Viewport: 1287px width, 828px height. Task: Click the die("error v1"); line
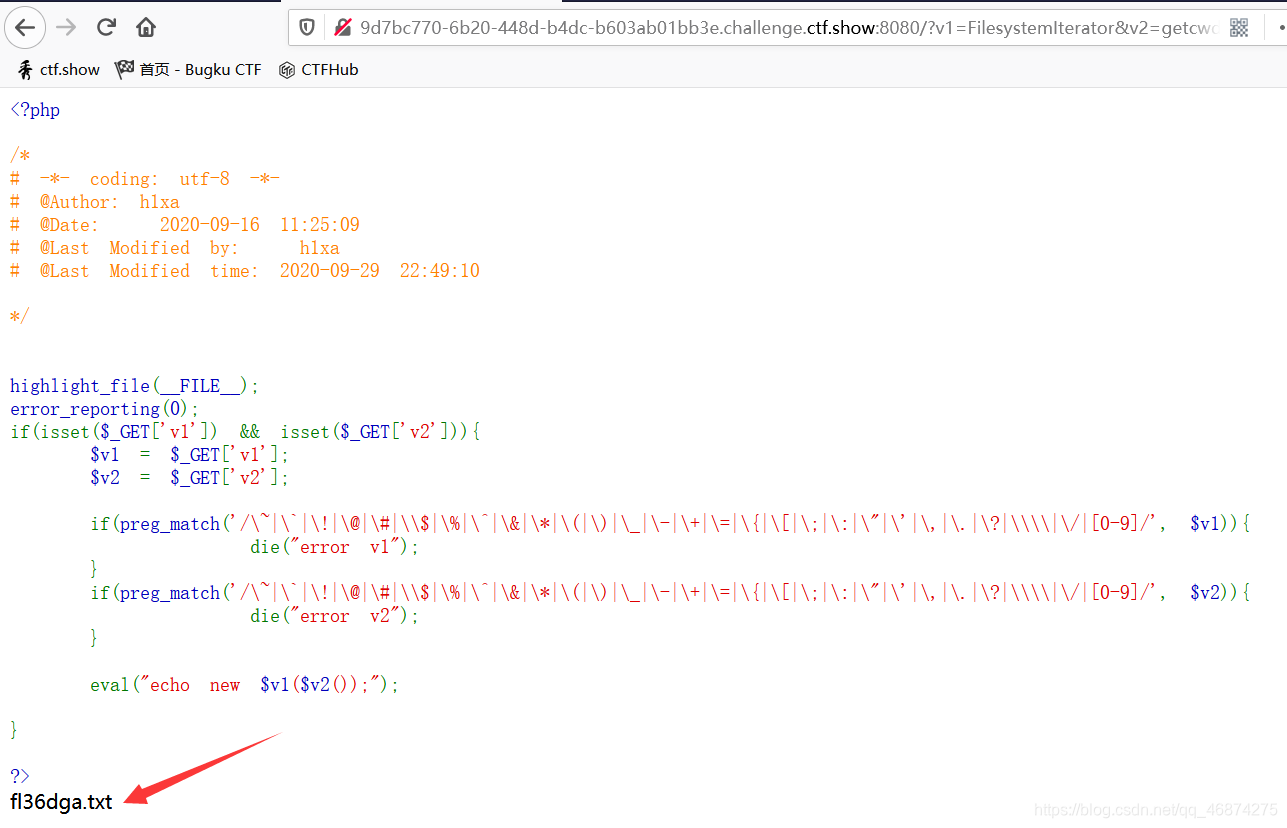click(335, 547)
